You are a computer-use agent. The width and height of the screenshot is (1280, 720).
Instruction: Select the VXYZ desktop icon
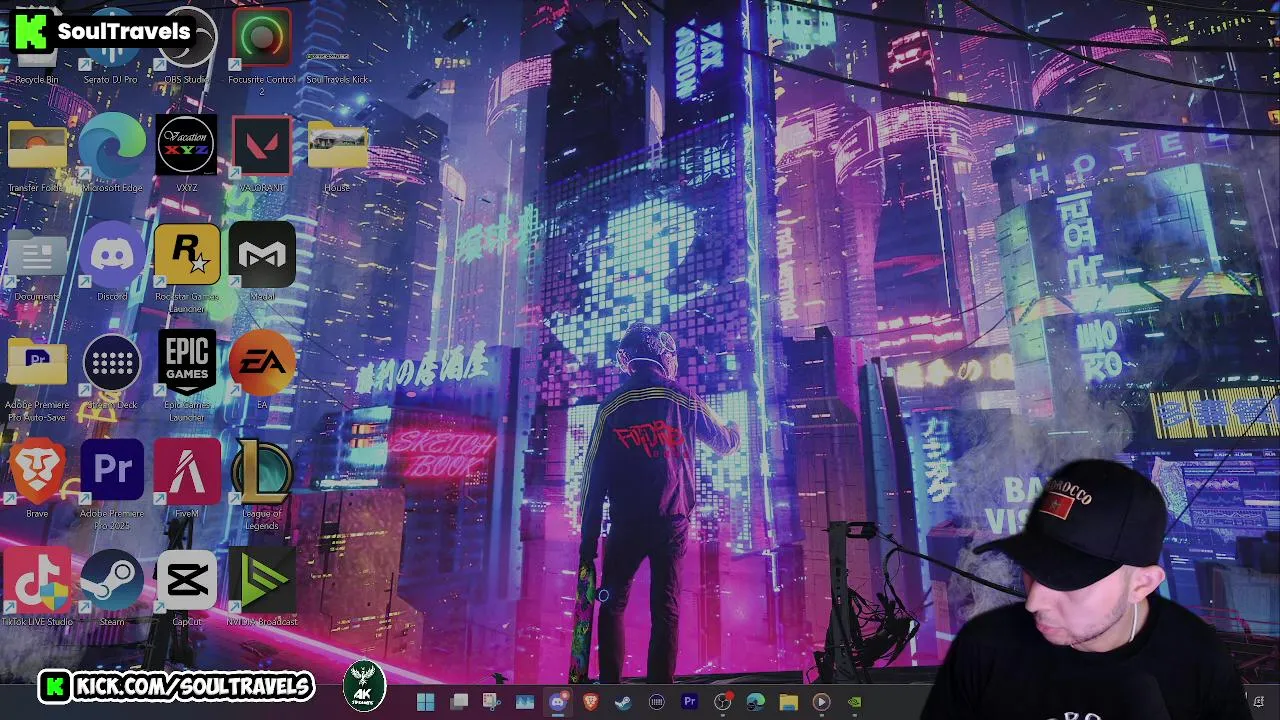[x=186, y=155]
